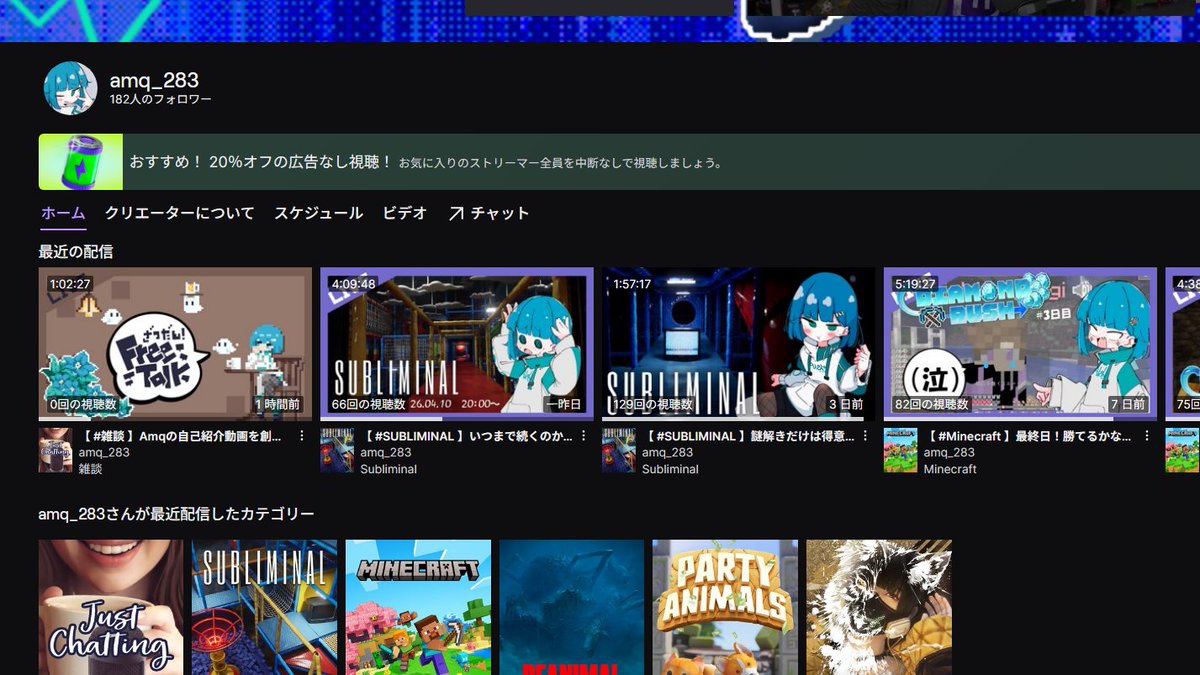1200x675 pixels.
Task: Click the 182人のフォロワー follower count
Action: tap(161, 100)
